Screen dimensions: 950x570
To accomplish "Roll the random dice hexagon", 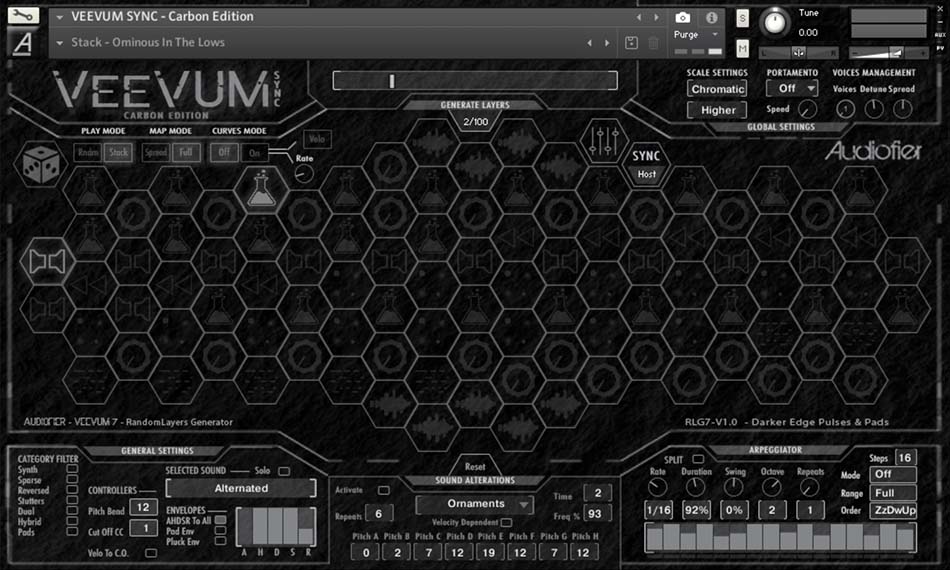I will point(41,164).
